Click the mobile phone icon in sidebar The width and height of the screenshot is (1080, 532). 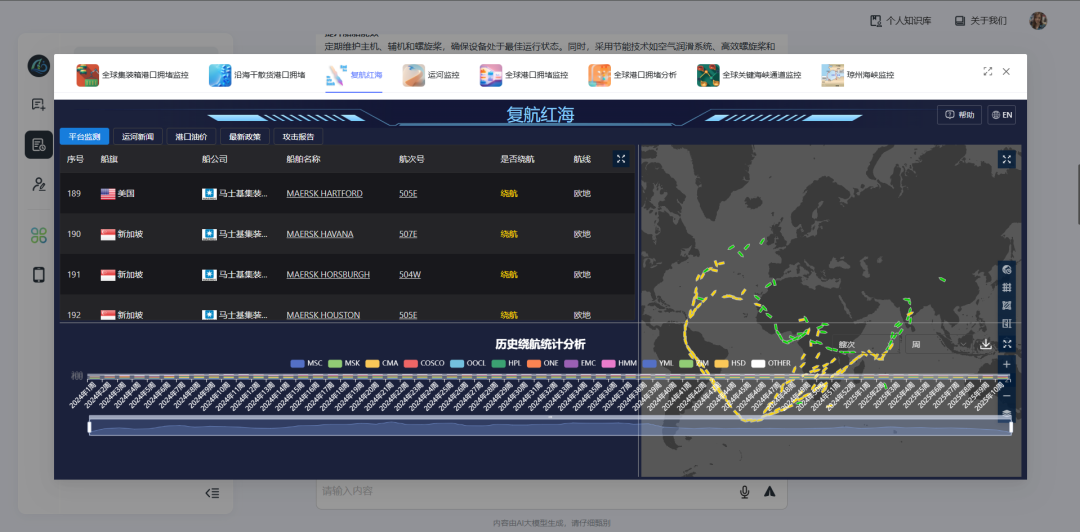tap(39, 275)
